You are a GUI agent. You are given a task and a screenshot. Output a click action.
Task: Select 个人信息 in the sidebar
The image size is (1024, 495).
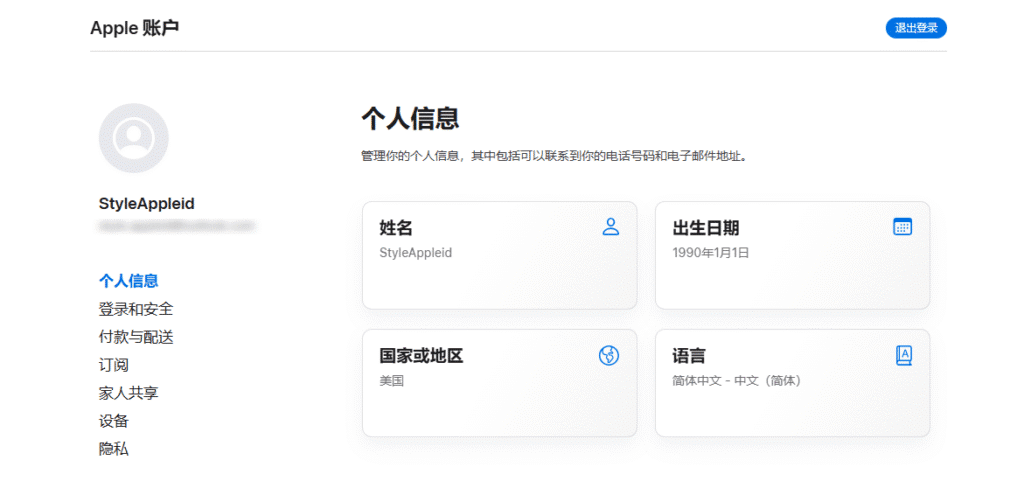click(128, 281)
